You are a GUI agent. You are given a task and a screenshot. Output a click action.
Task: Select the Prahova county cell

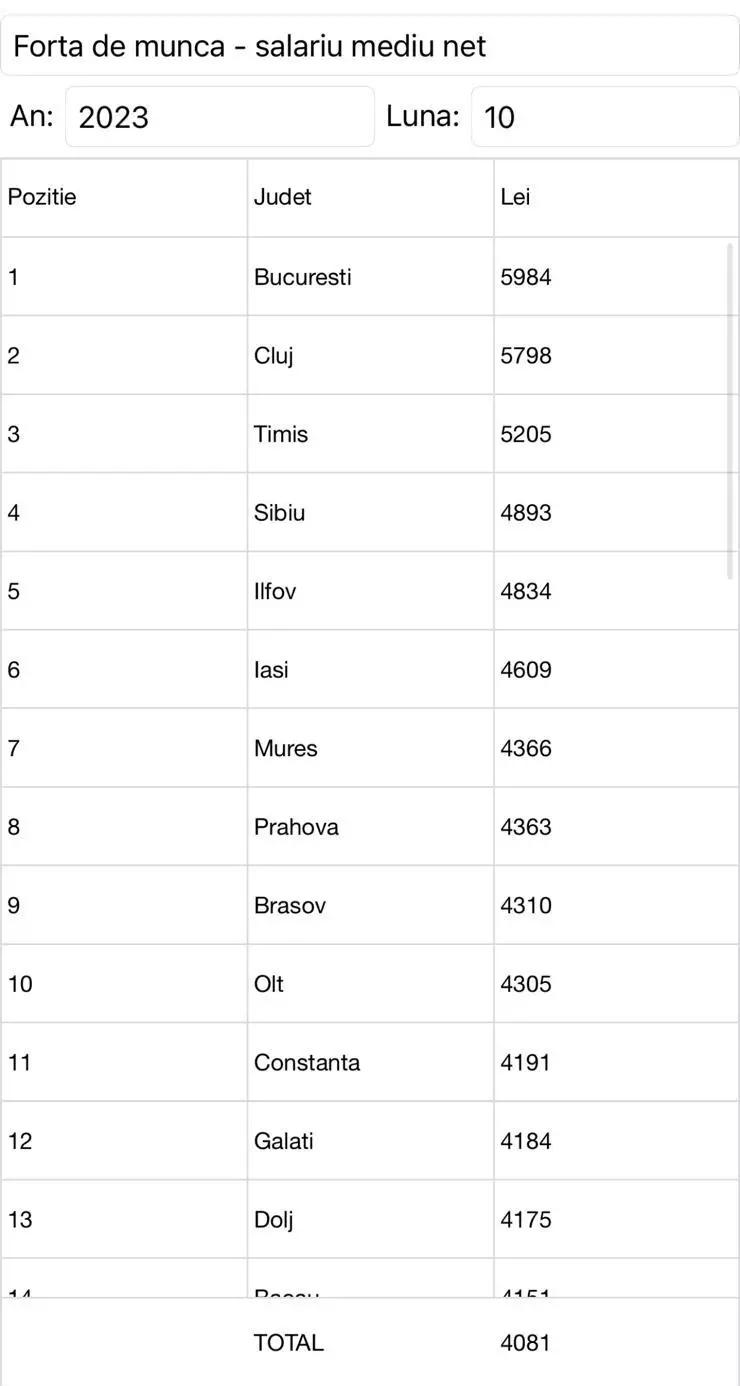pos(296,827)
